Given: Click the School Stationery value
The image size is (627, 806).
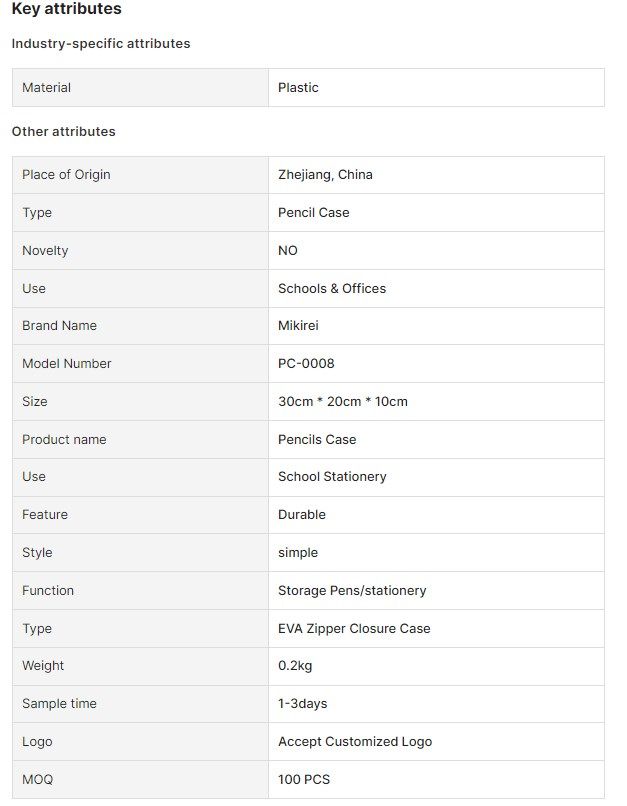Looking at the screenshot, I should (x=332, y=477).
